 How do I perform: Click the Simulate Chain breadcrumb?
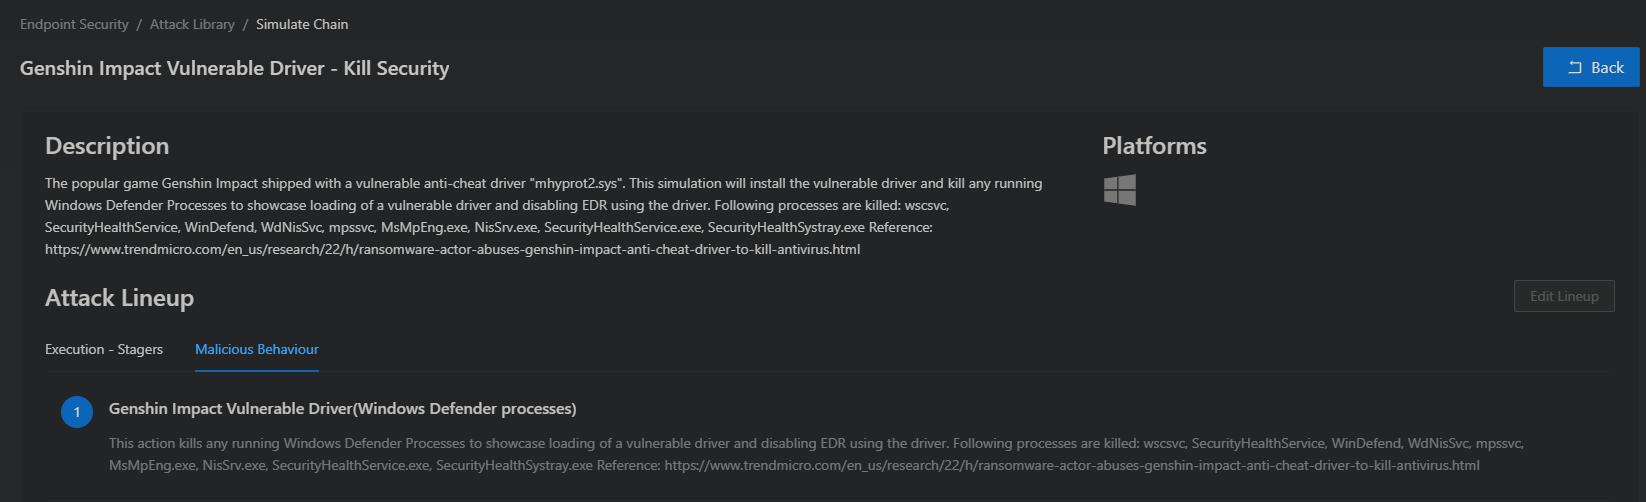pos(302,24)
